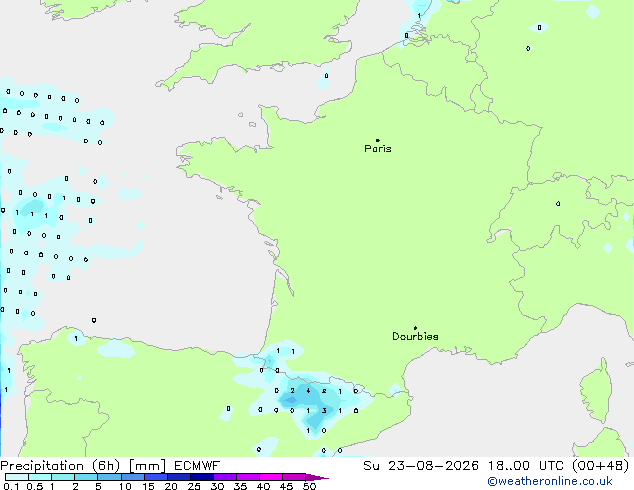Click the '4' precipitation value over the Pyrenees

[x=309, y=391]
